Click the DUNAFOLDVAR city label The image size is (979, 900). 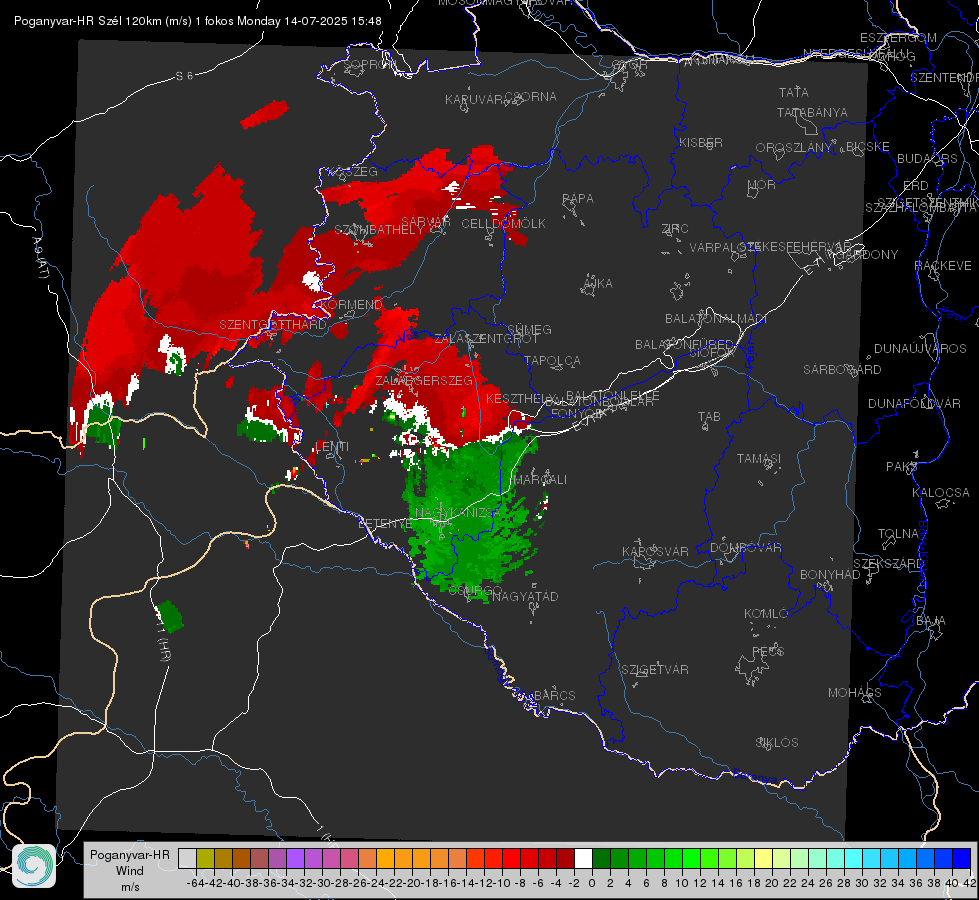(x=914, y=403)
